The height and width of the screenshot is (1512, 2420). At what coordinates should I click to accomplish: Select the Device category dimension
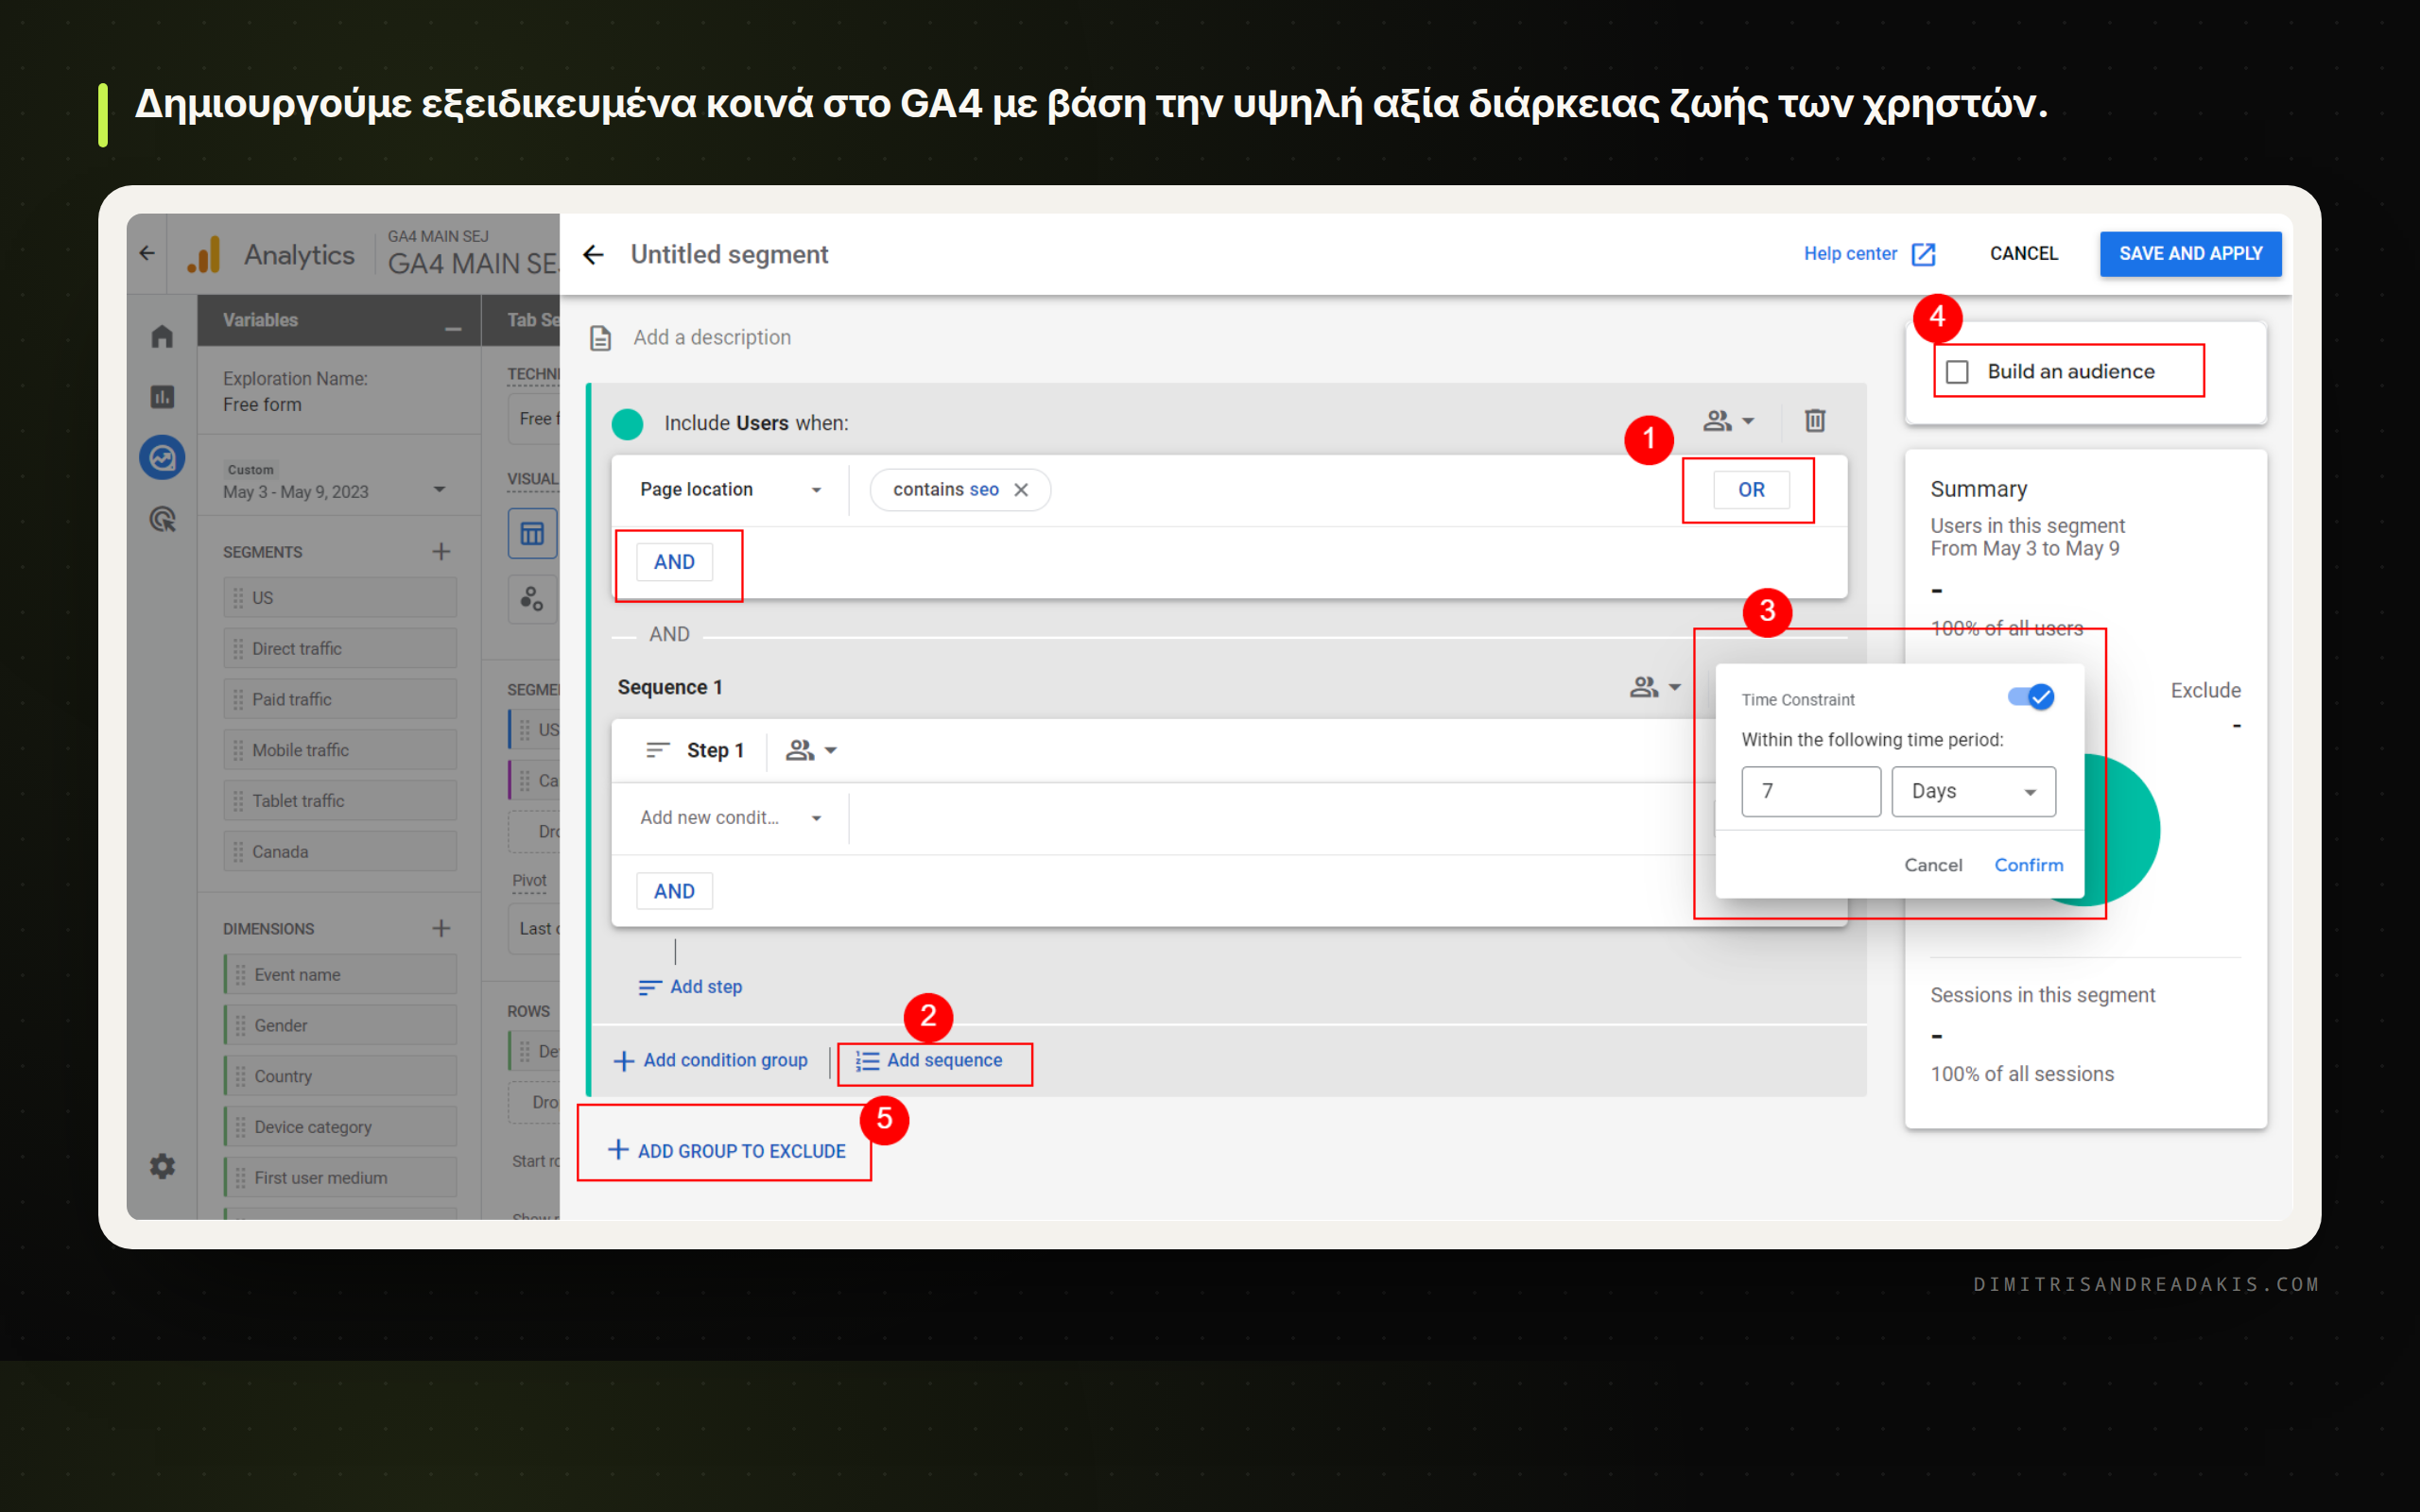[x=340, y=1127]
